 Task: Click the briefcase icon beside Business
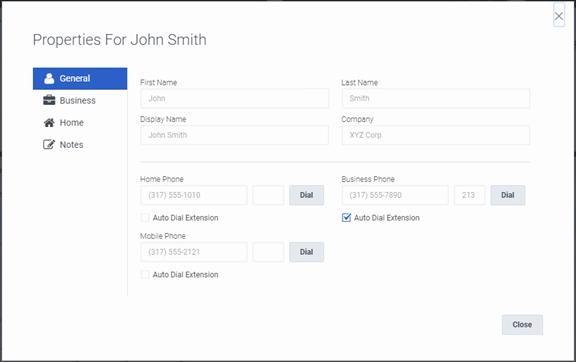[49, 100]
